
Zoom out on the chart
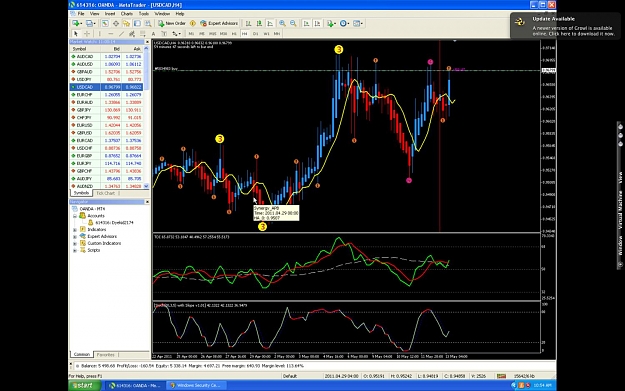point(293,24)
